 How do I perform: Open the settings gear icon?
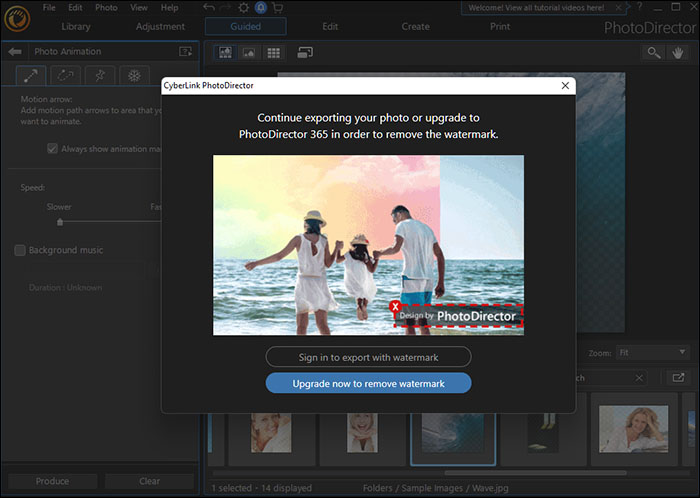[x=243, y=7]
